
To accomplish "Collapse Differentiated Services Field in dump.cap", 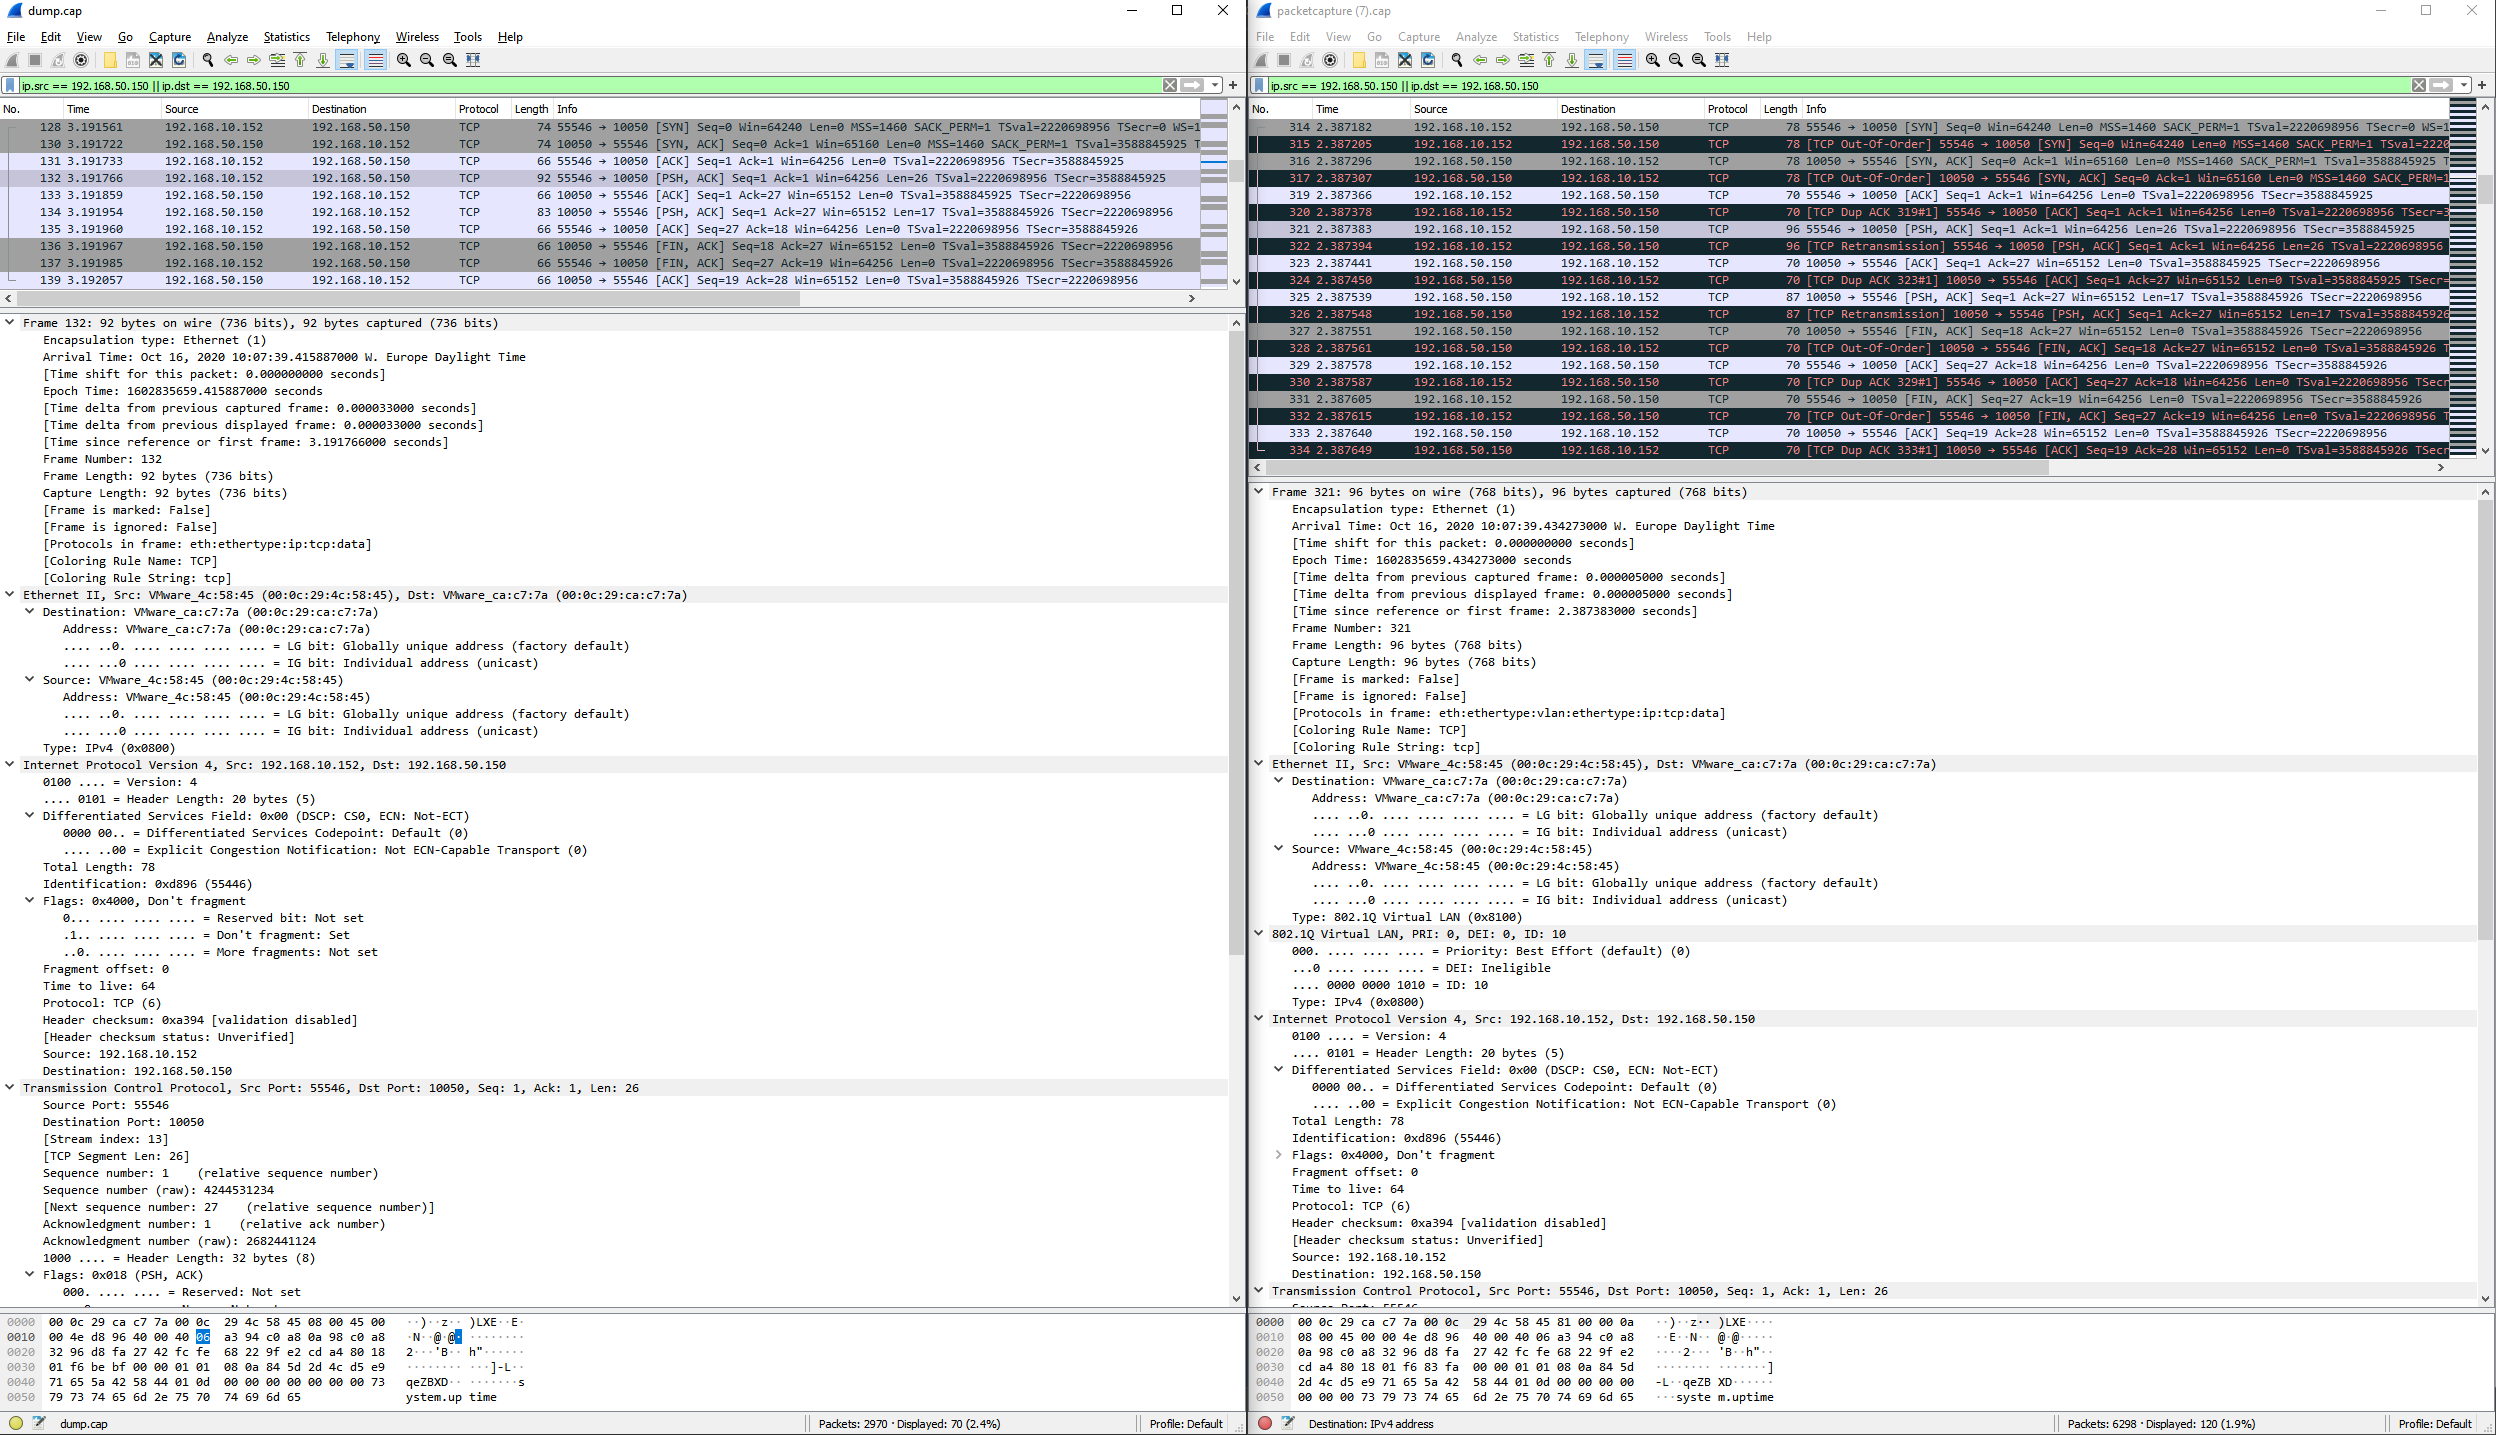I will click(30, 816).
